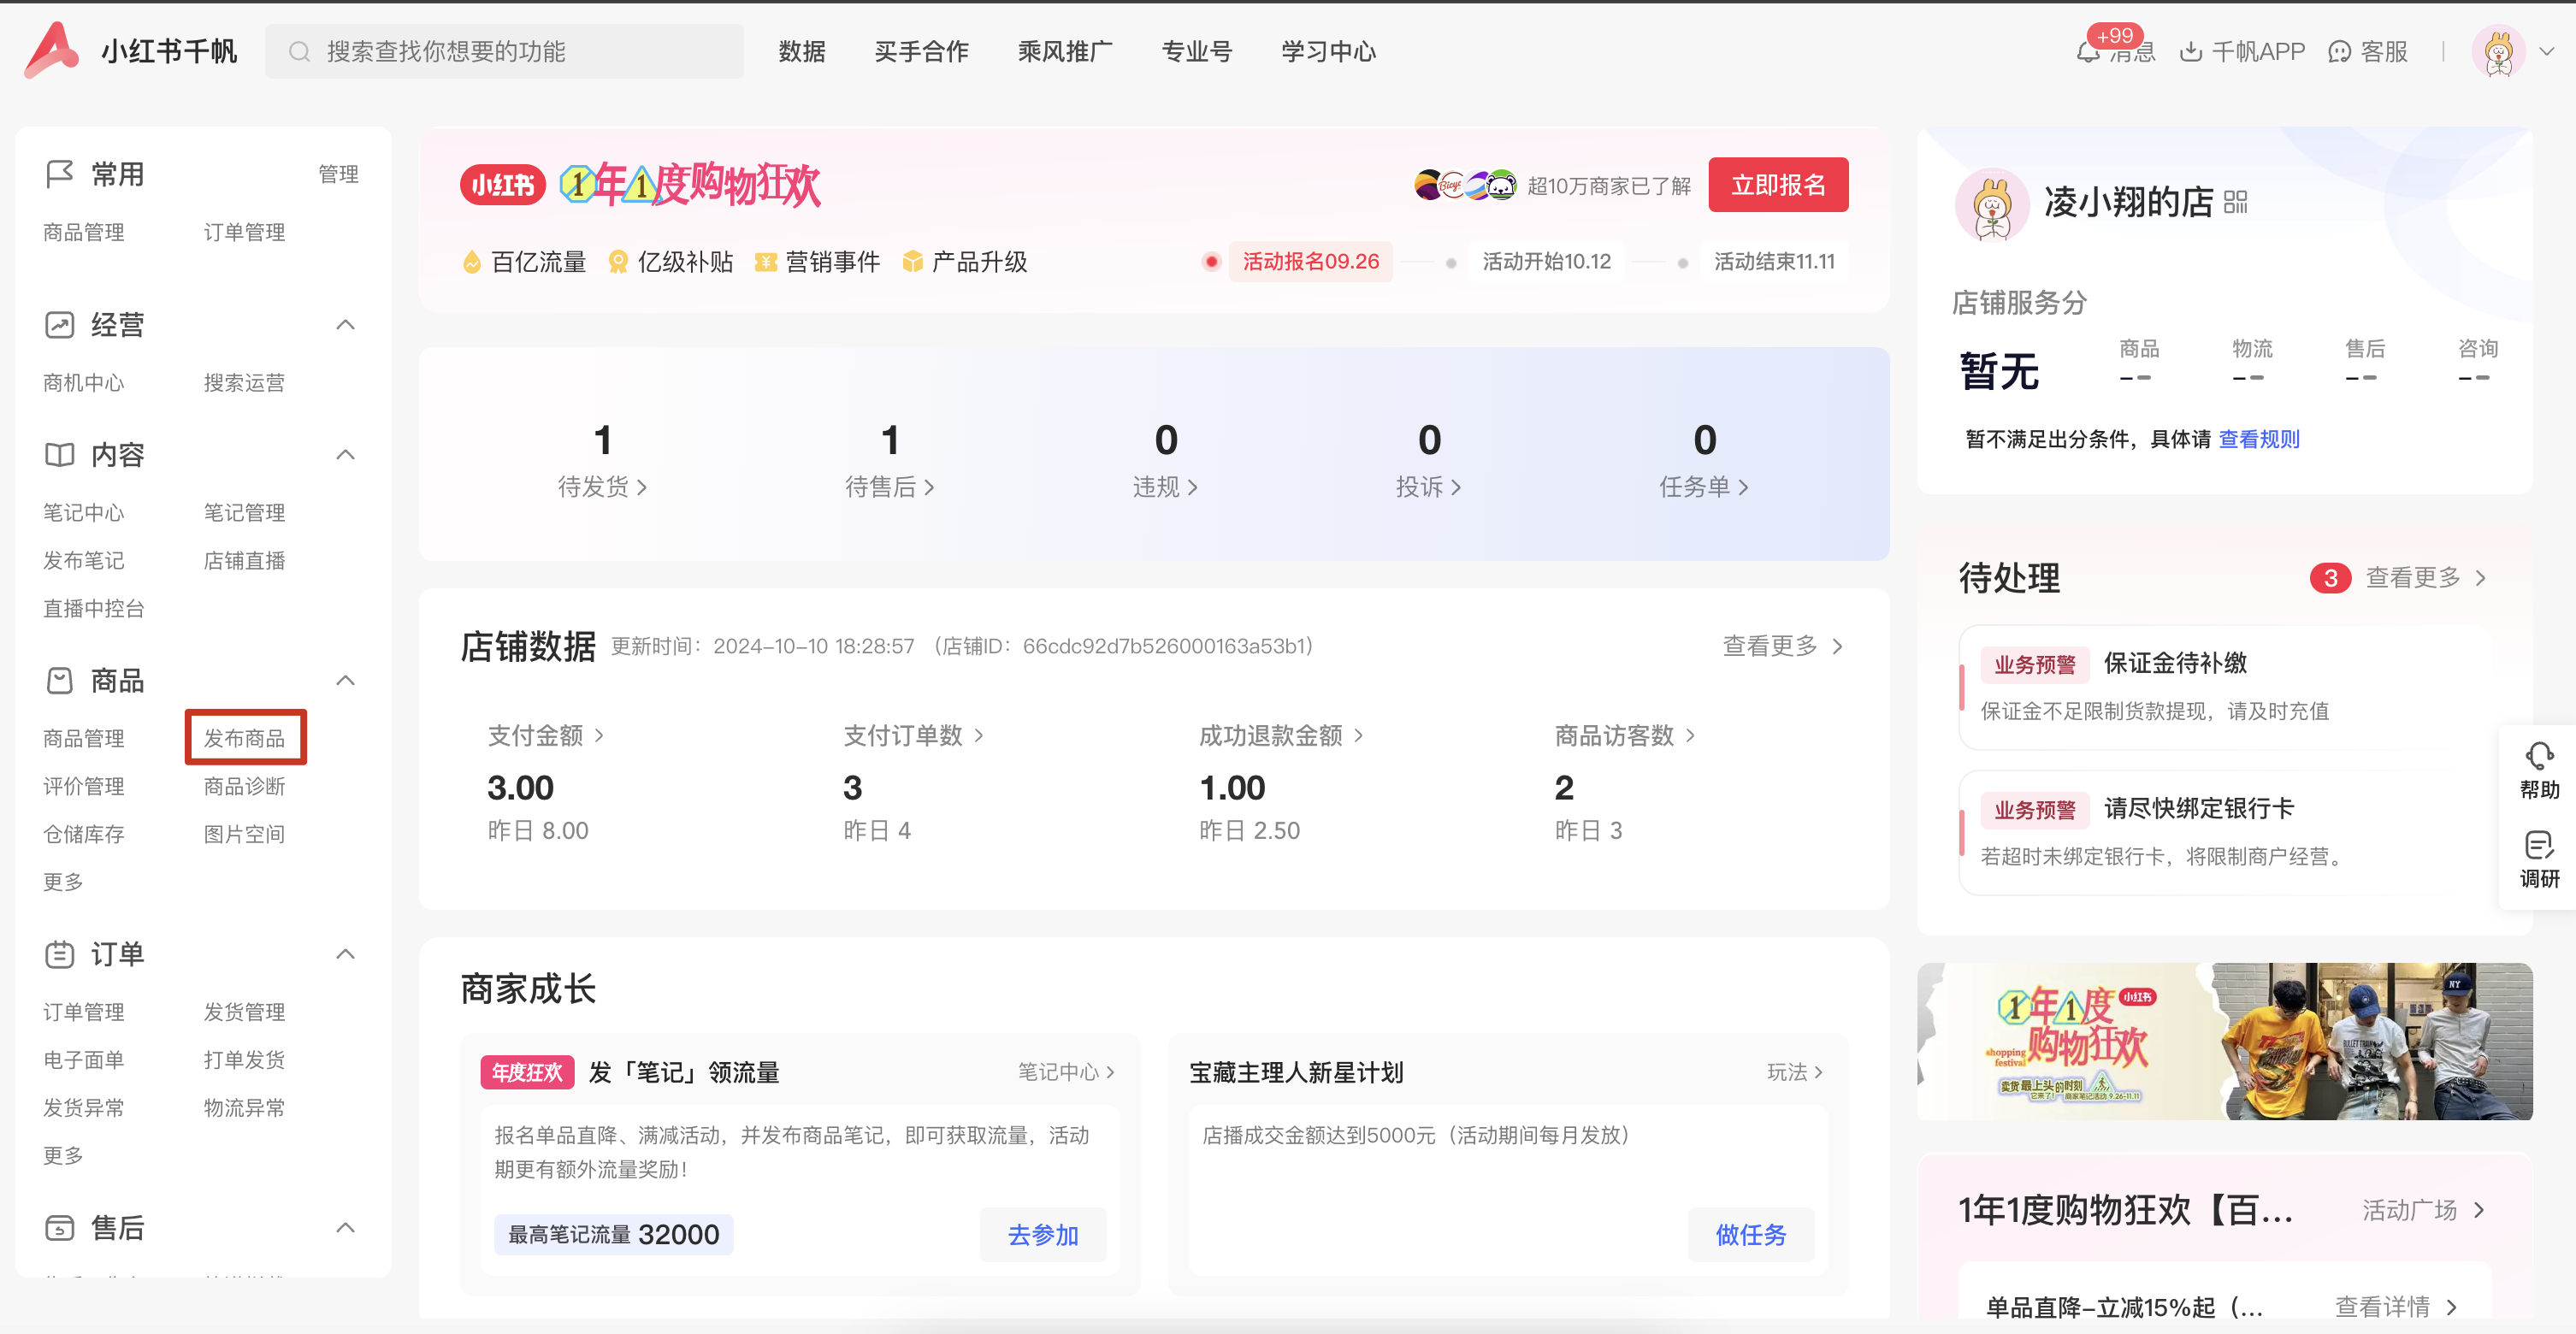Click the 营销事件 coupon icon

pos(765,262)
